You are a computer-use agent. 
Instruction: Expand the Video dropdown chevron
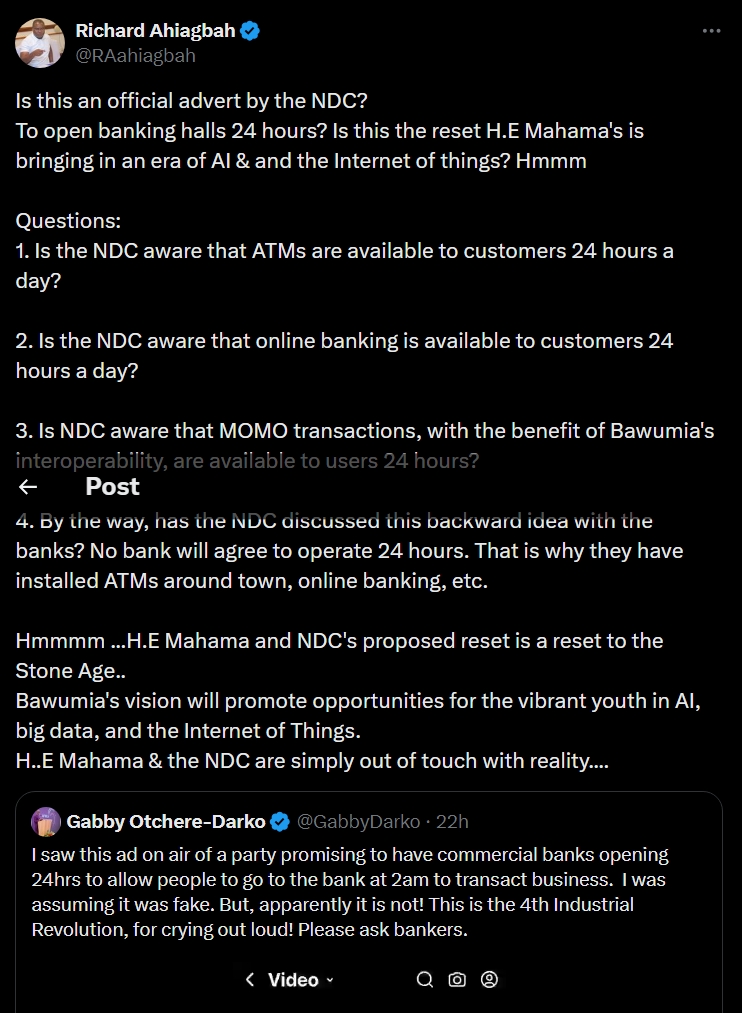[330, 980]
